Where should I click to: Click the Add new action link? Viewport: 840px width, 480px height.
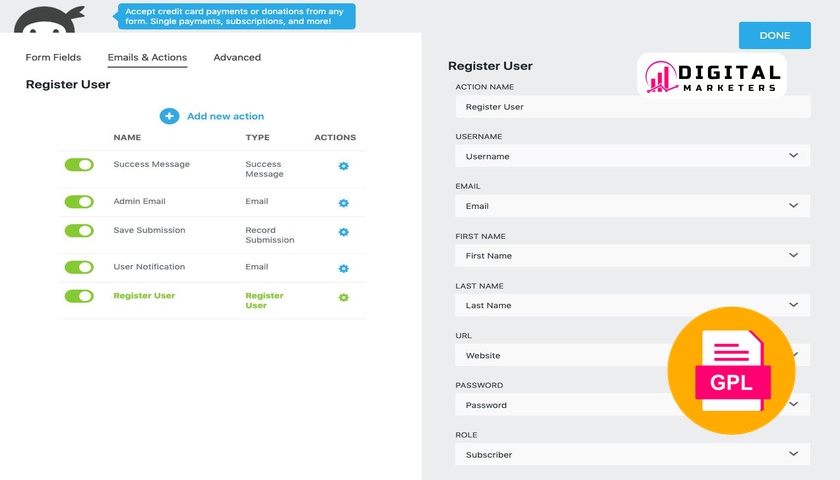tap(226, 116)
